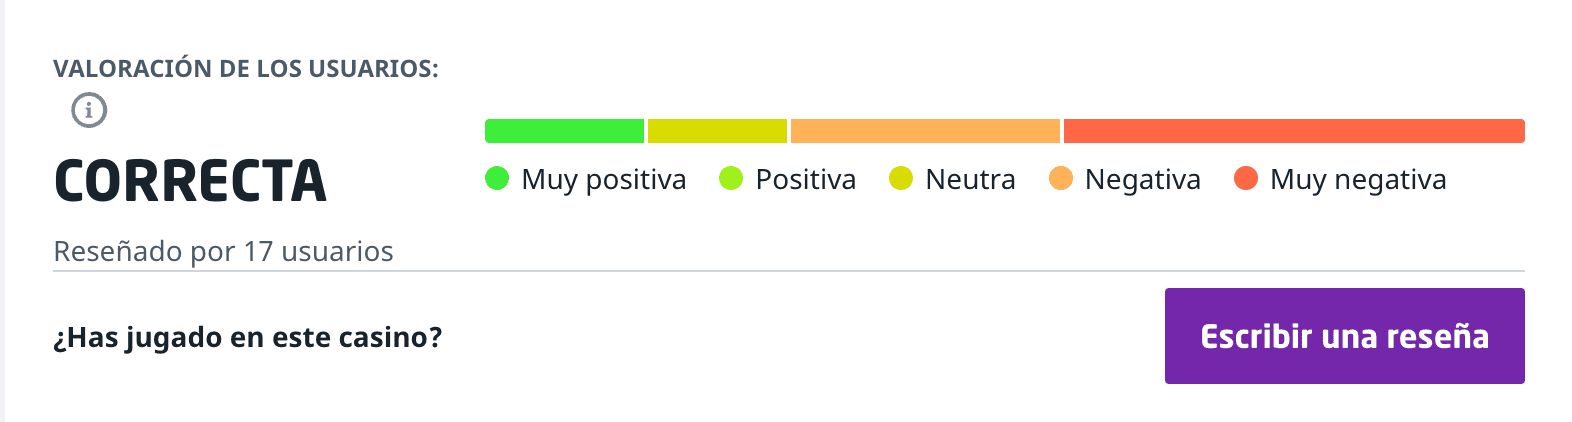Click the red Muy negativa legend dot
The image size is (1572, 422).
(1245, 178)
